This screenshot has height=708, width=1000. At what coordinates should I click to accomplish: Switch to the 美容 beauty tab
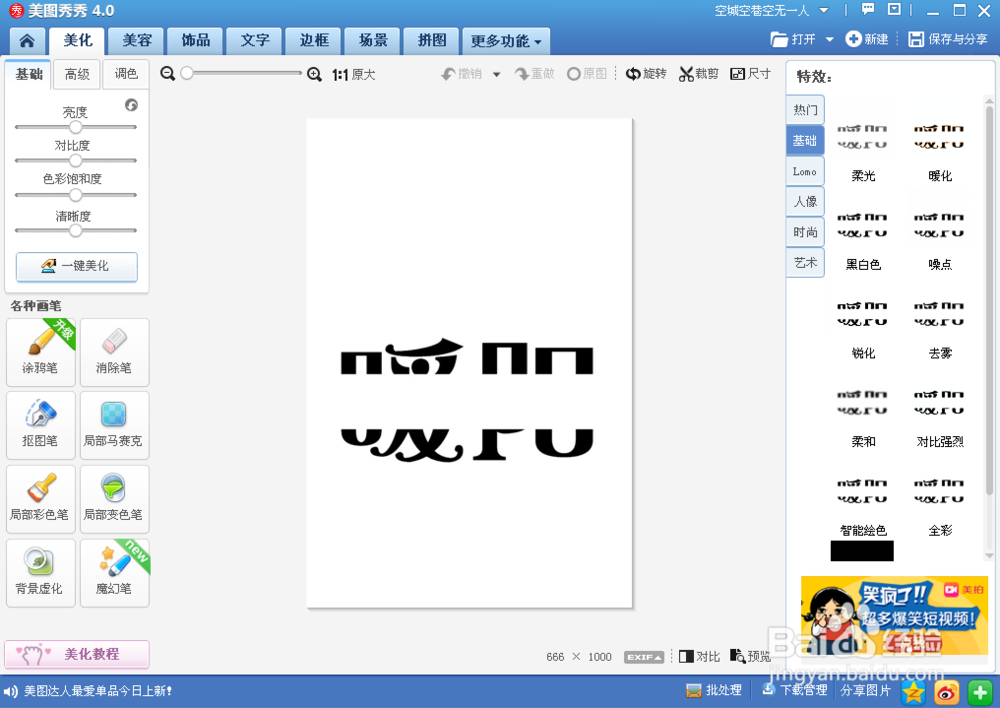click(136, 41)
